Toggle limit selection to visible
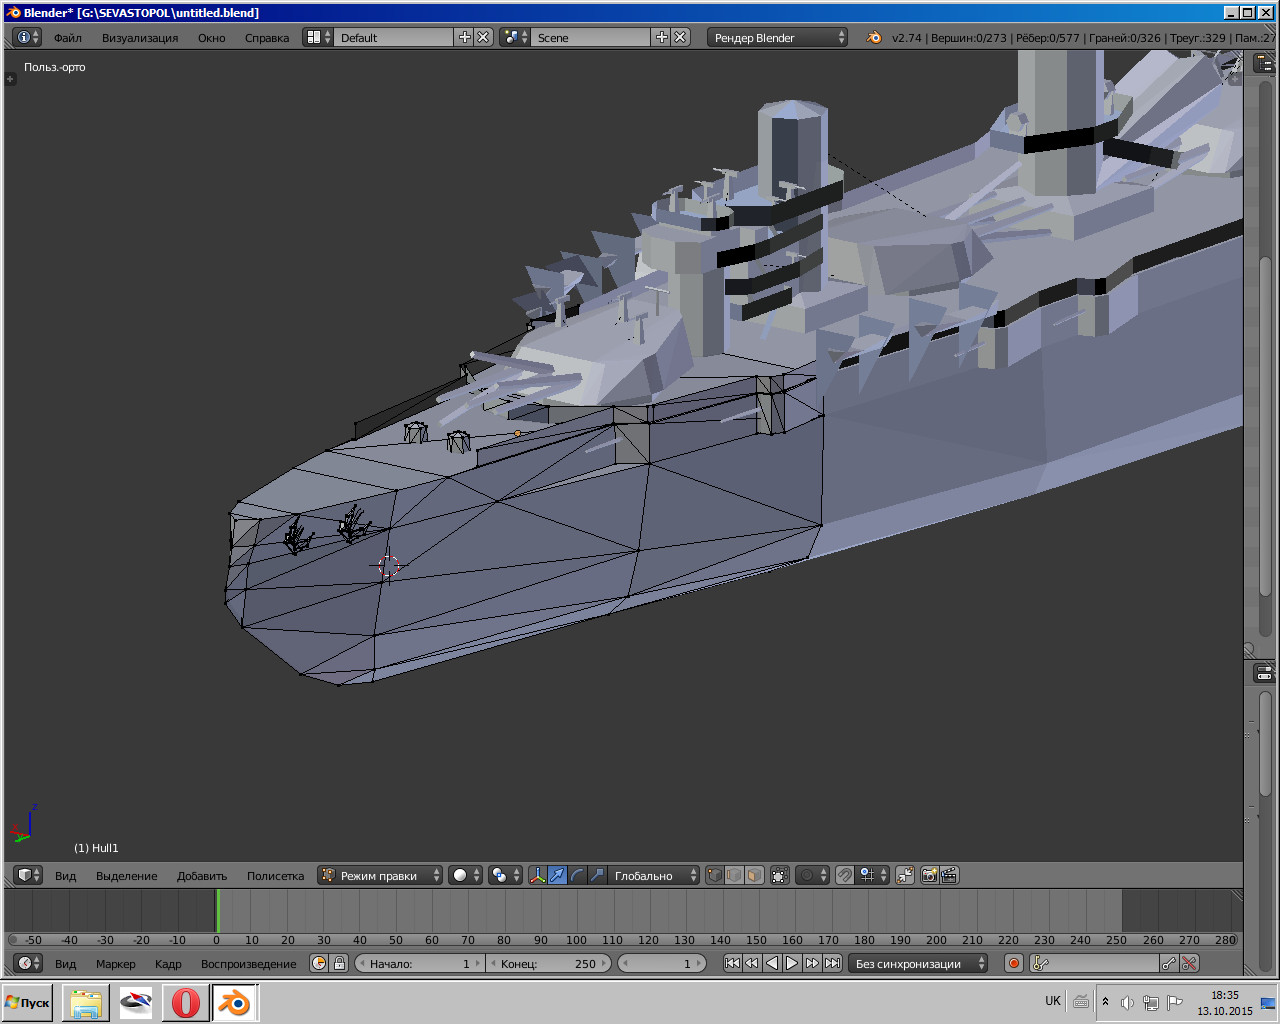Viewport: 1280px width, 1024px height. pyautogui.click(x=780, y=875)
